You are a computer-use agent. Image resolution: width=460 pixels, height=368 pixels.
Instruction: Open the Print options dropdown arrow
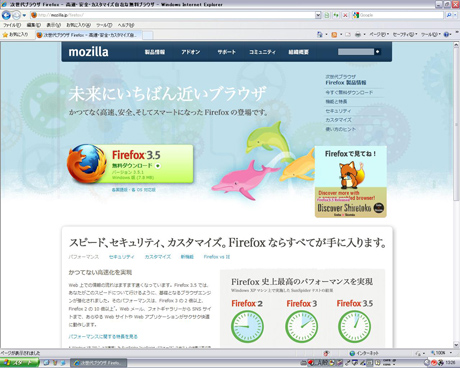[364, 34]
